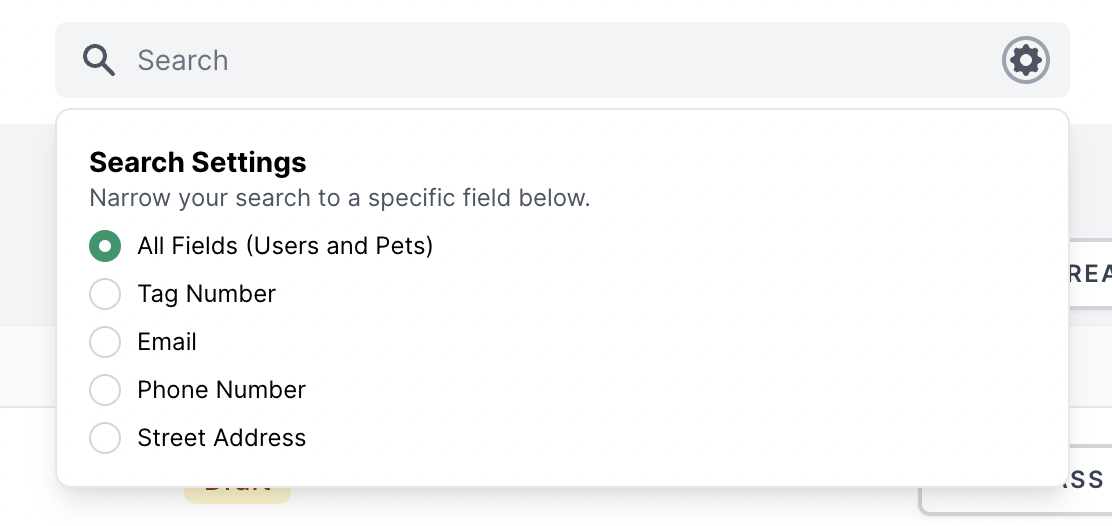Click the magnifying glass search icon
The image size is (1112, 526).
pos(99,60)
